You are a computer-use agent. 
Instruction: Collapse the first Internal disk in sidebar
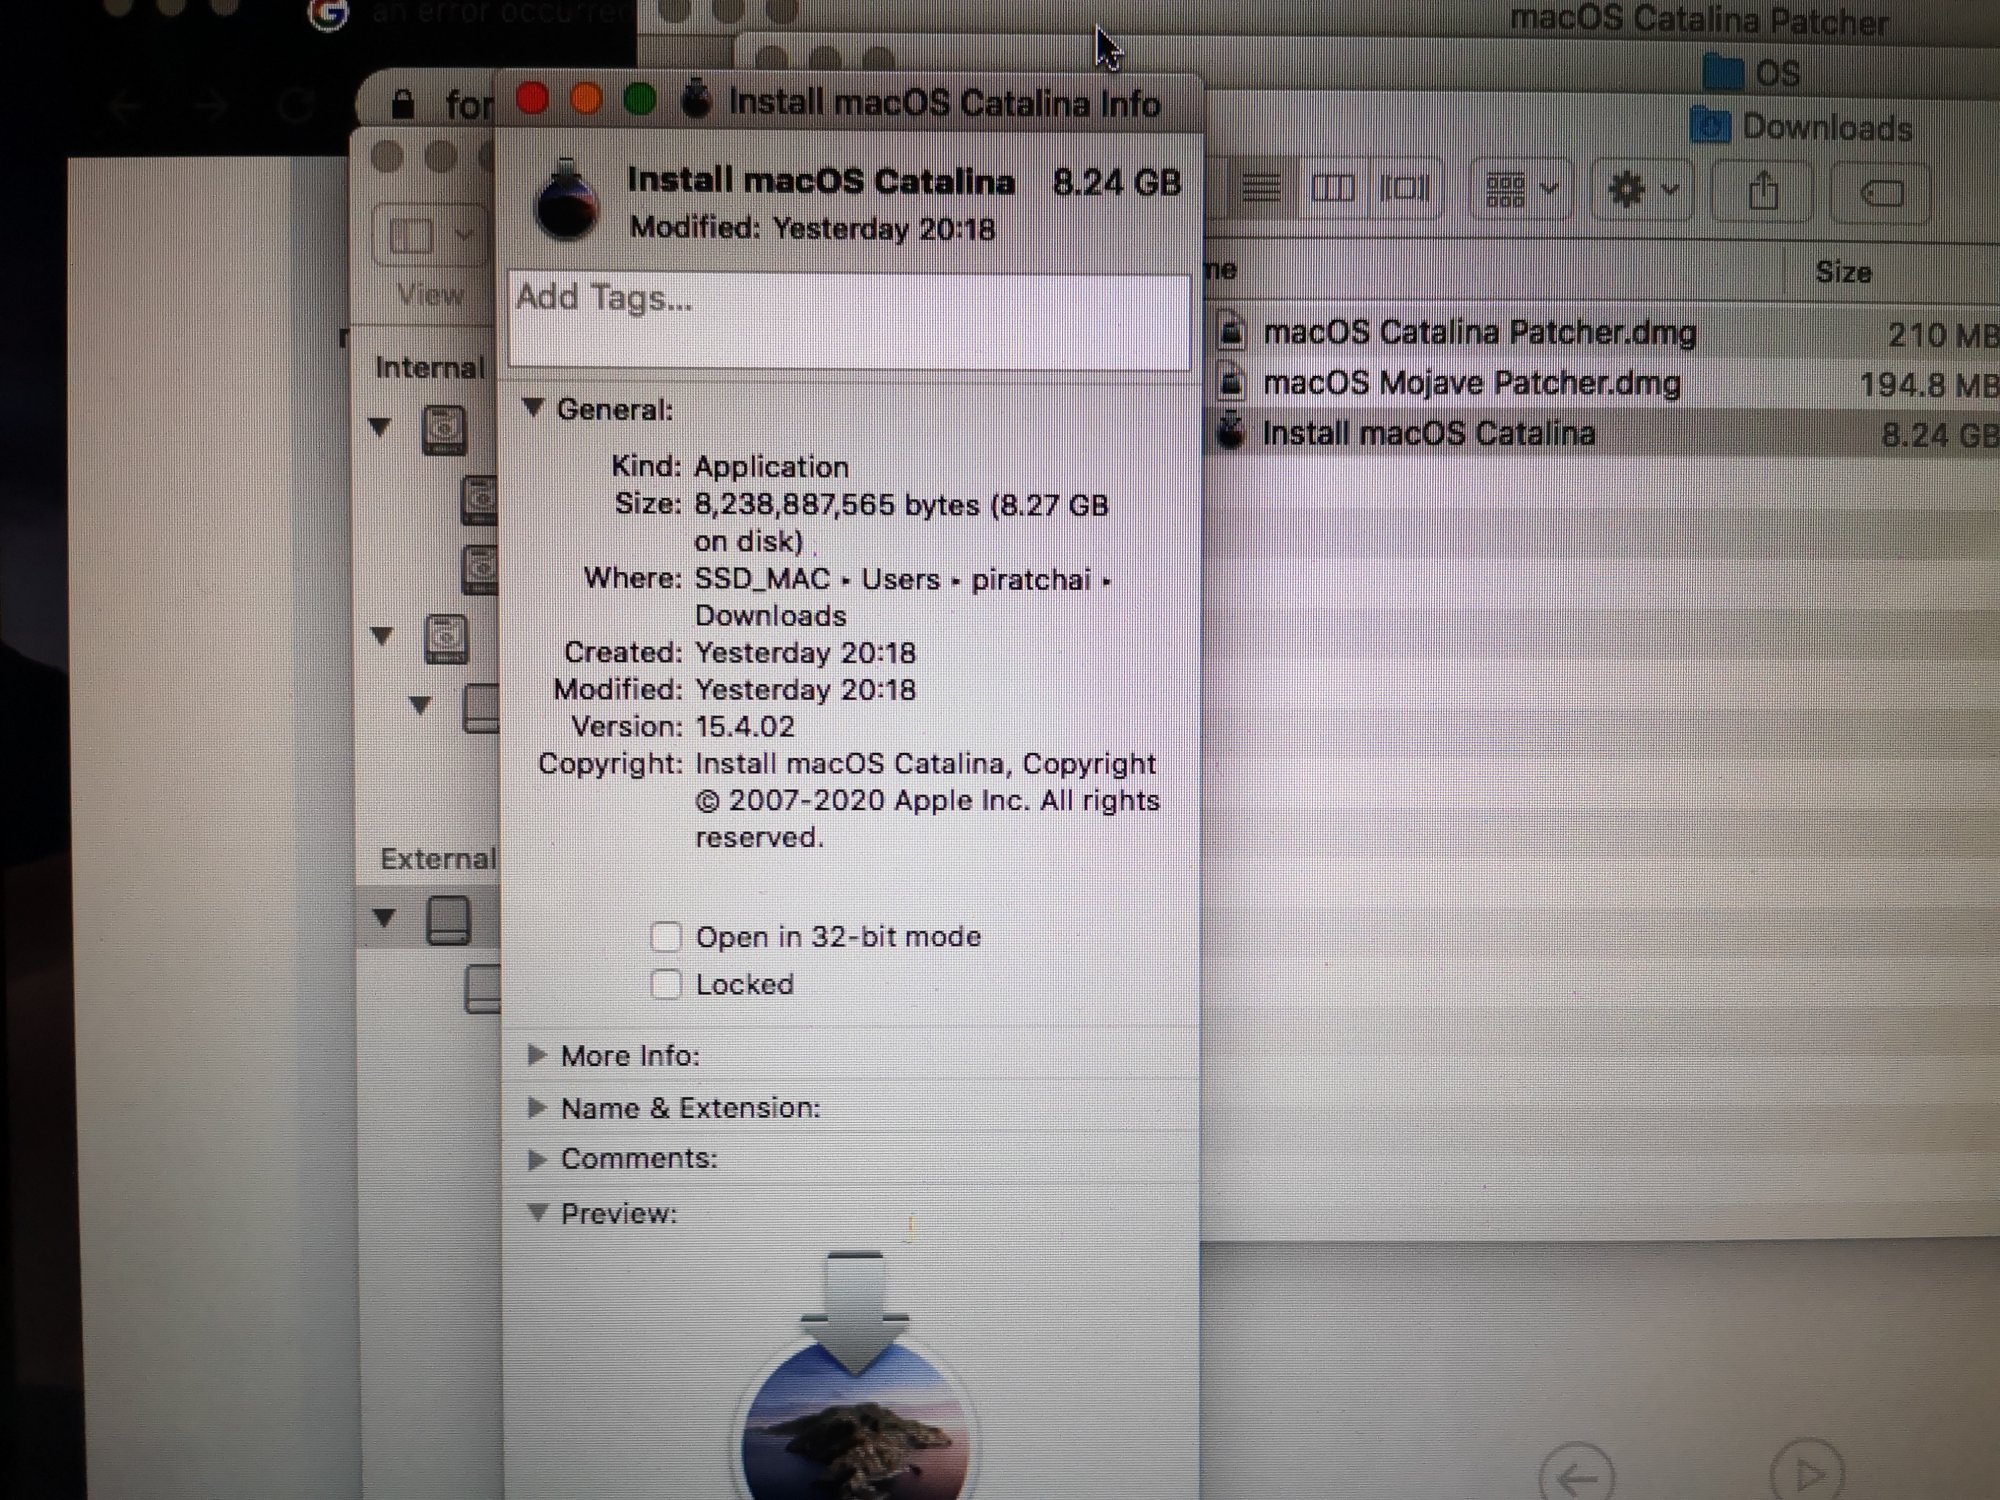380,427
